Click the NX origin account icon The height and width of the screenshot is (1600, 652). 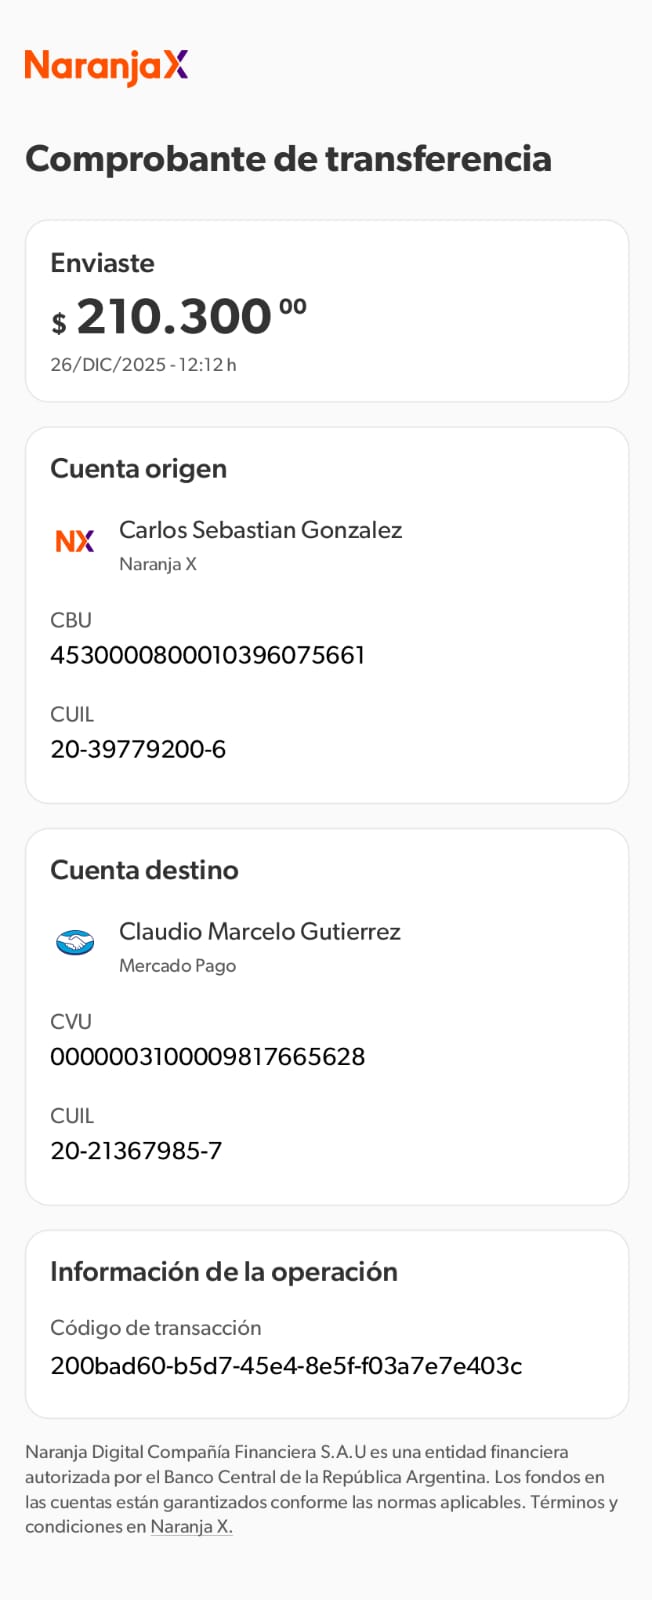[75, 541]
